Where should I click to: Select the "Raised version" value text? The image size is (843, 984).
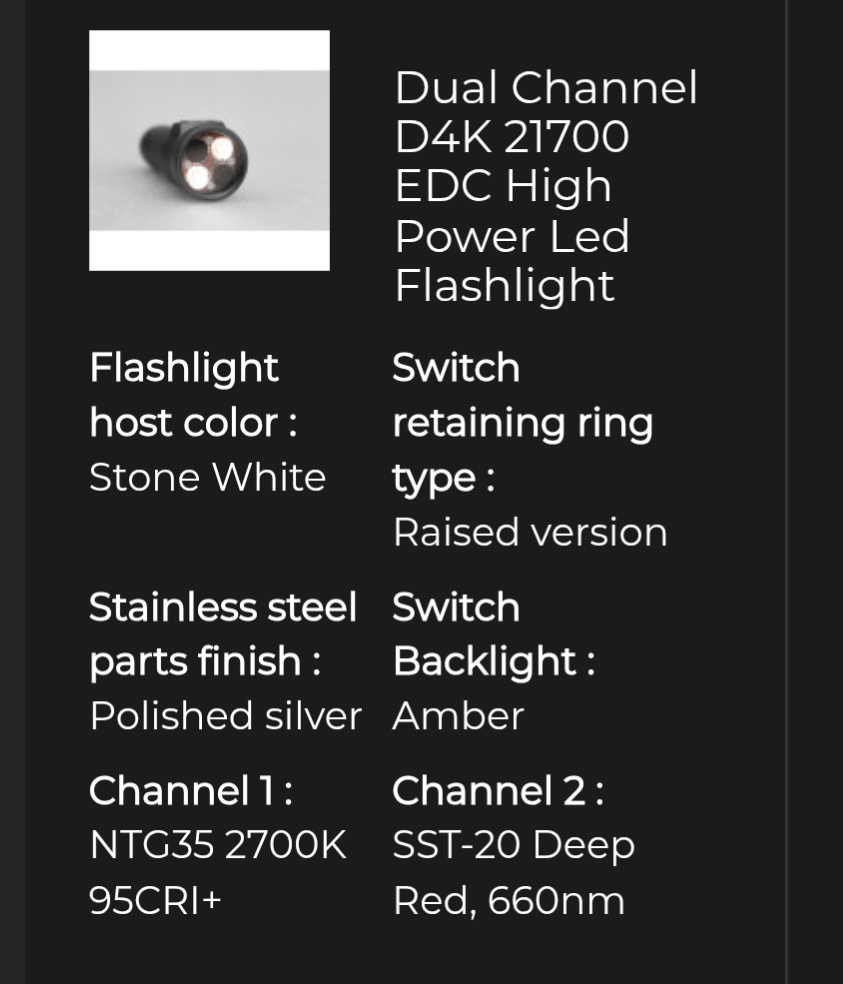pyautogui.click(x=529, y=532)
